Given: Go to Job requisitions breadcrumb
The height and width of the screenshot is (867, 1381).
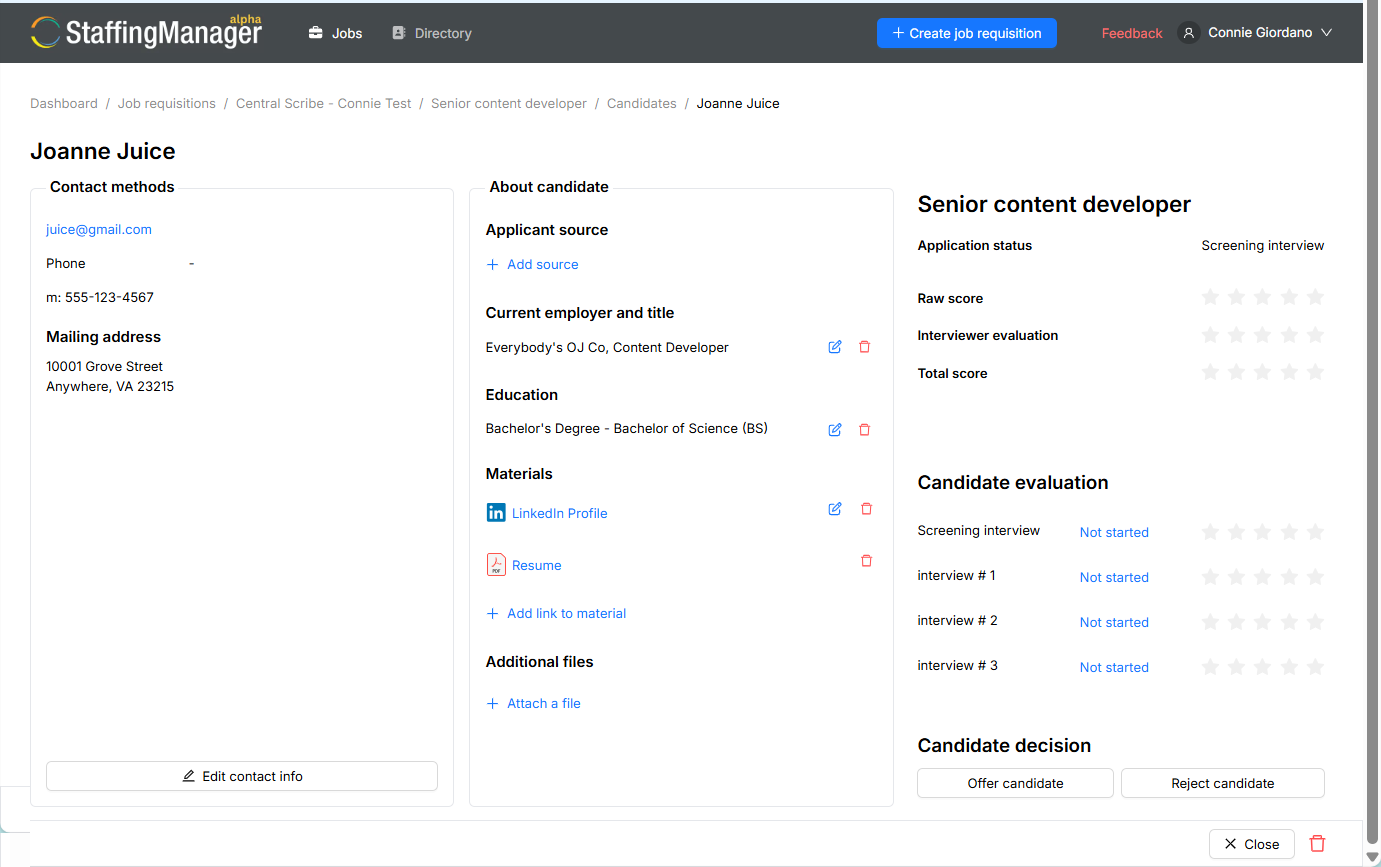Looking at the screenshot, I should 167,103.
